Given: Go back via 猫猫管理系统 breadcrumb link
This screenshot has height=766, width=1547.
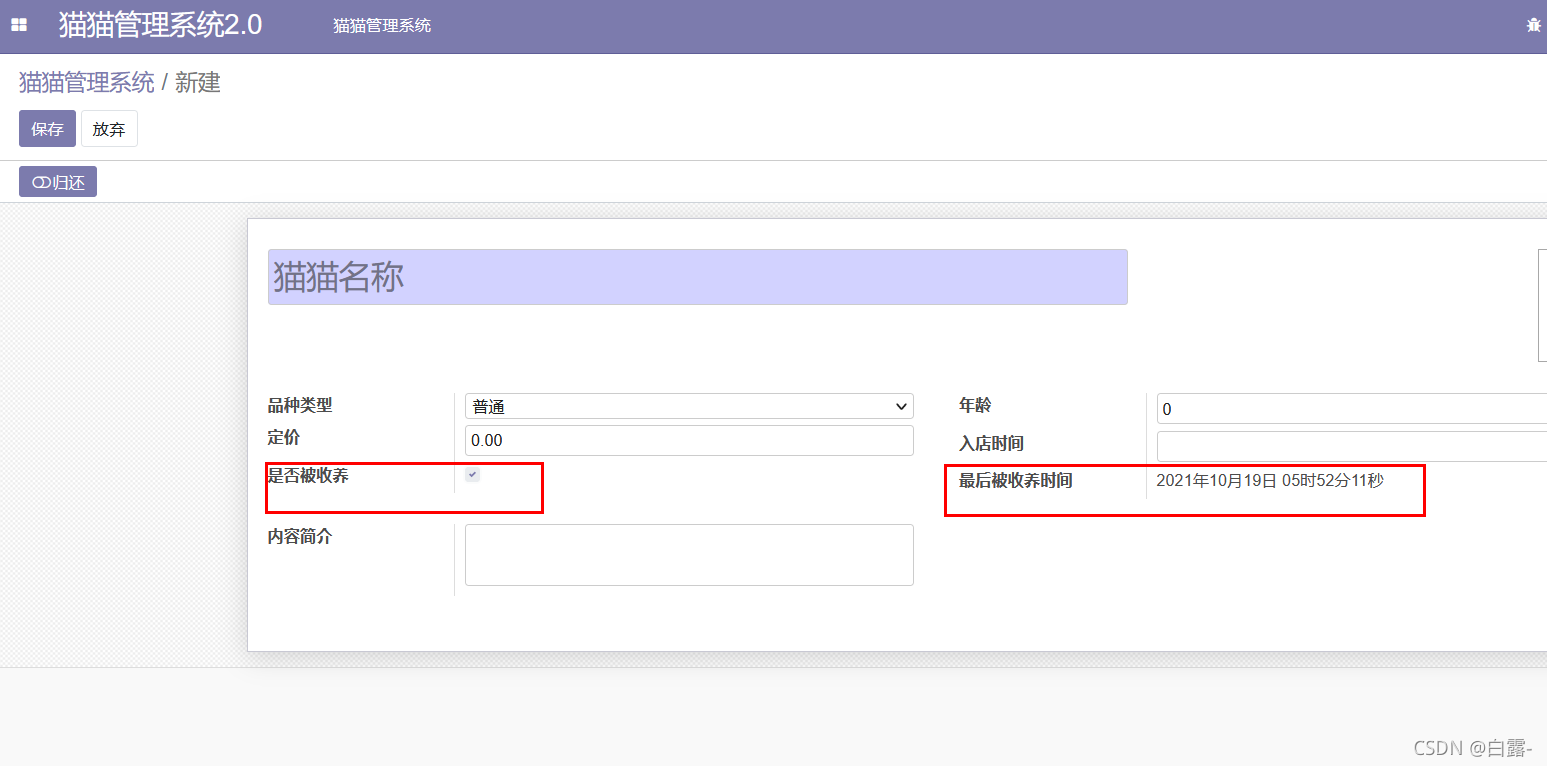Looking at the screenshot, I should pos(87,83).
